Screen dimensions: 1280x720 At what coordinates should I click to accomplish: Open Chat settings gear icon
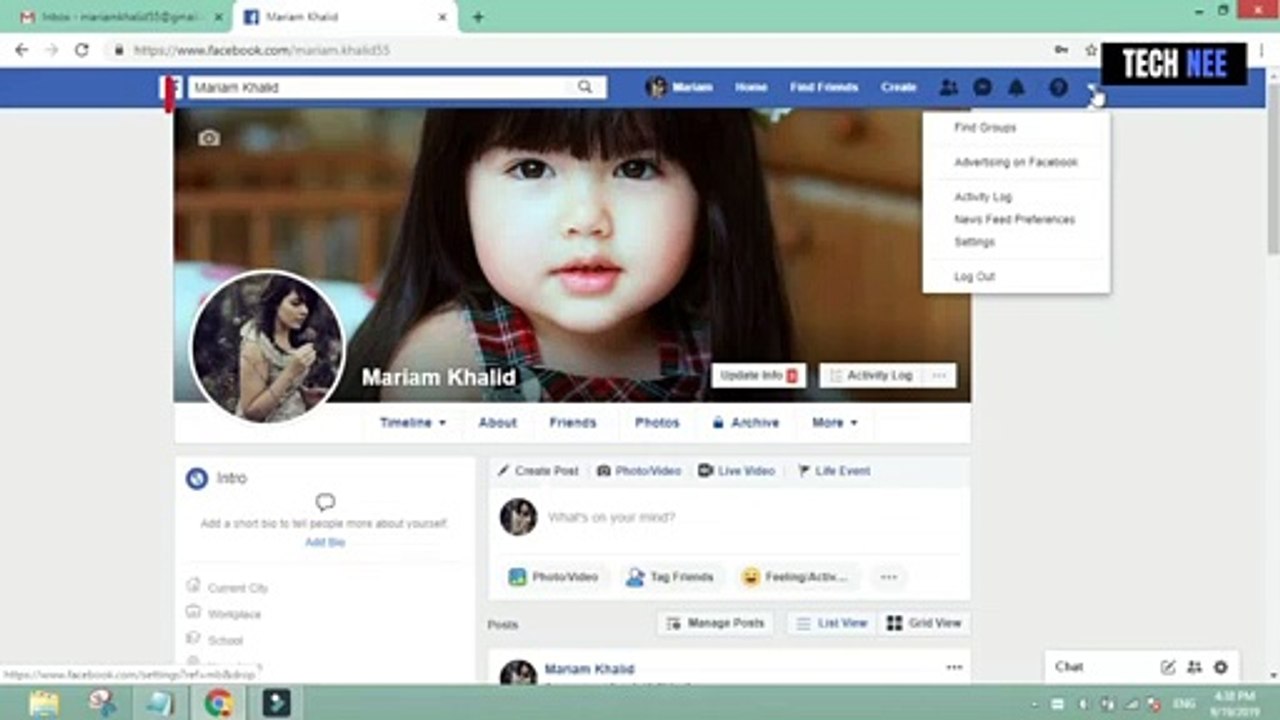1220,667
